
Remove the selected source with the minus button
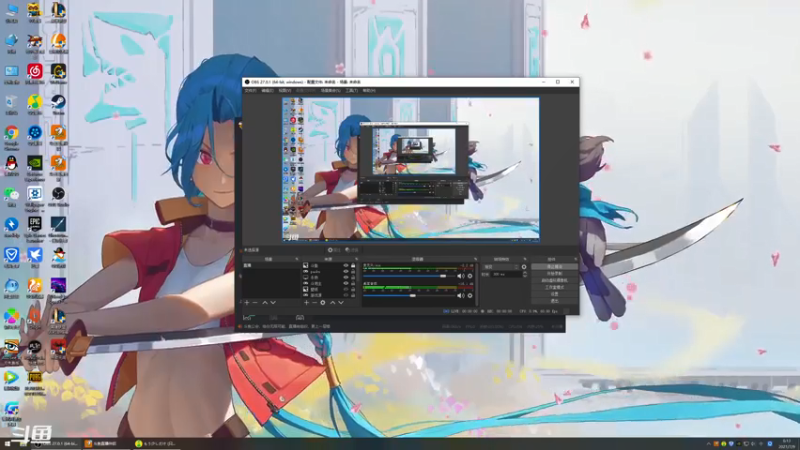pos(314,303)
